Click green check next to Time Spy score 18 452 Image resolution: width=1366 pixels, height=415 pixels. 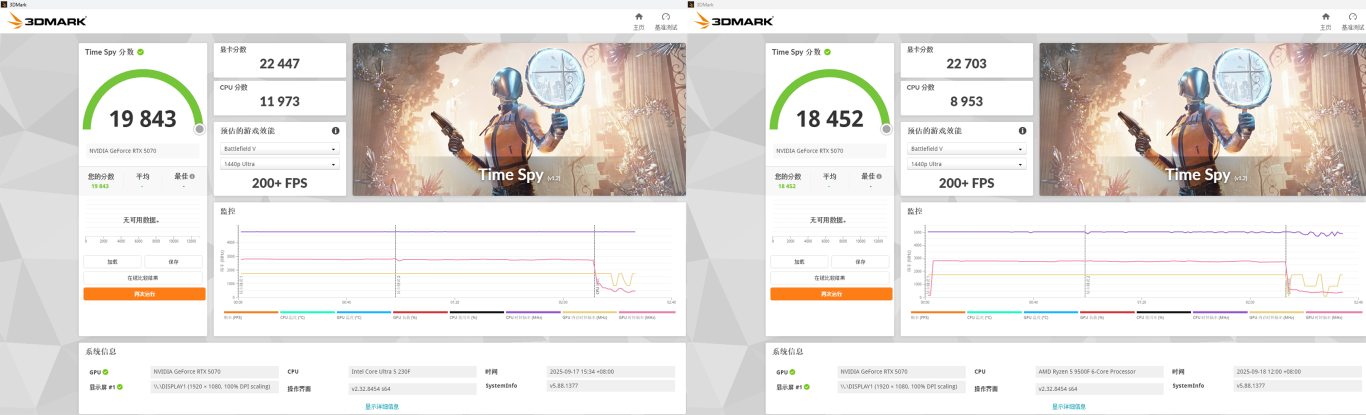point(828,51)
